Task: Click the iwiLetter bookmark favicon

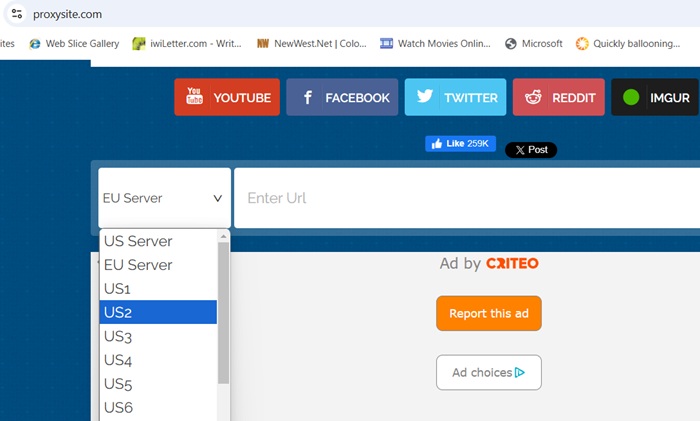Action: (139, 44)
